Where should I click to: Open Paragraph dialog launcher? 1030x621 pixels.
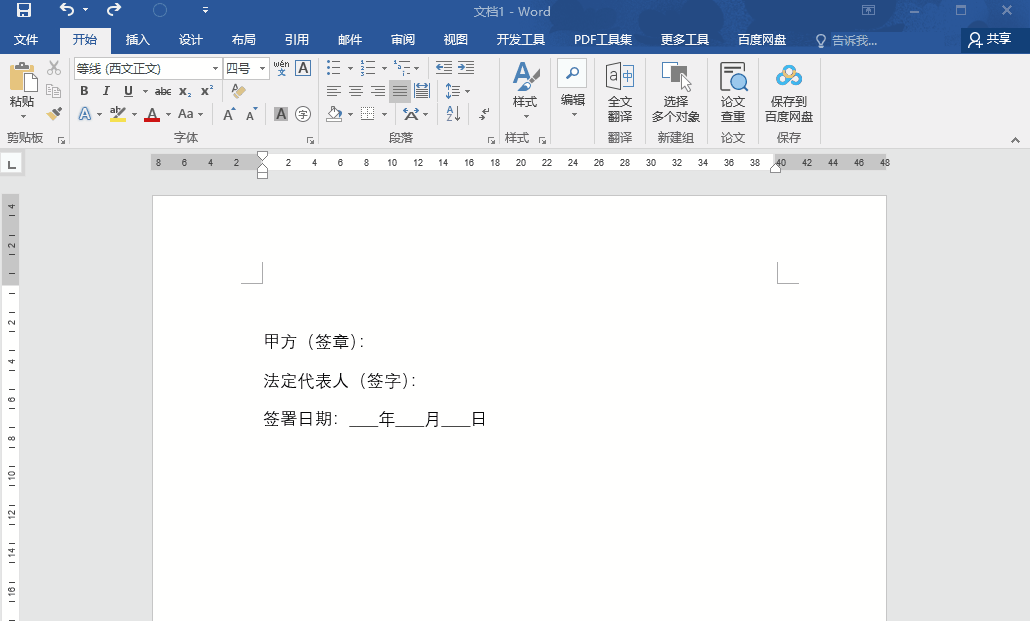pyautogui.click(x=491, y=140)
